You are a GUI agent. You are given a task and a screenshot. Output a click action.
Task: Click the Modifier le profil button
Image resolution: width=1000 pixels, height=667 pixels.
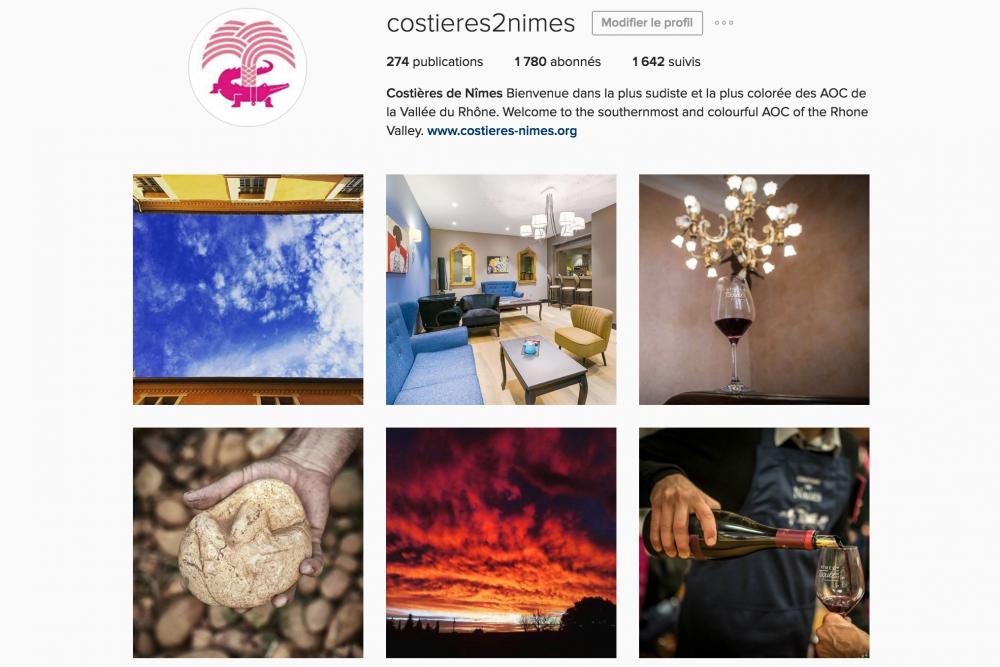pyautogui.click(x=647, y=23)
